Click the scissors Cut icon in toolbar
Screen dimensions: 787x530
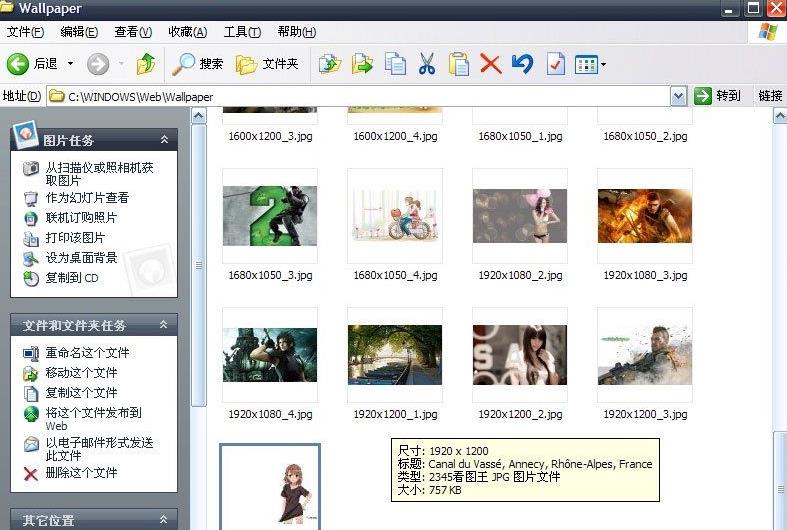(427, 64)
